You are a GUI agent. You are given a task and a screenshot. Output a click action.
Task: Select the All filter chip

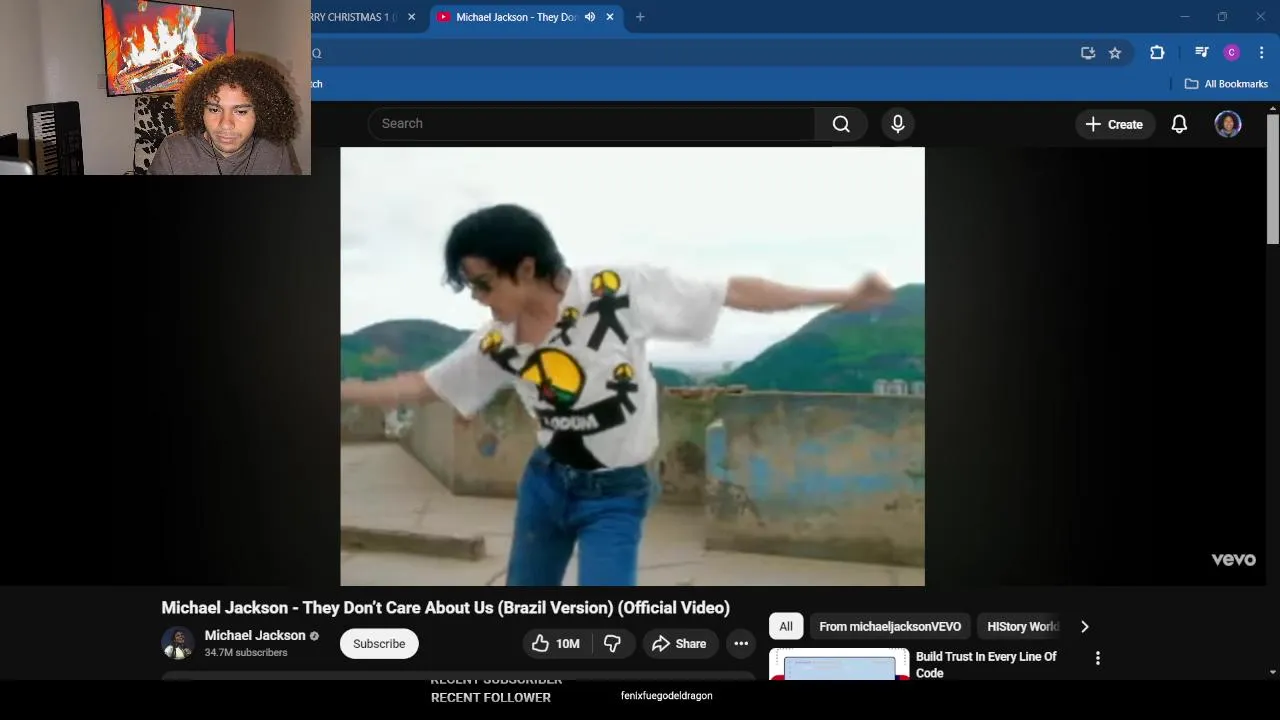786,627
